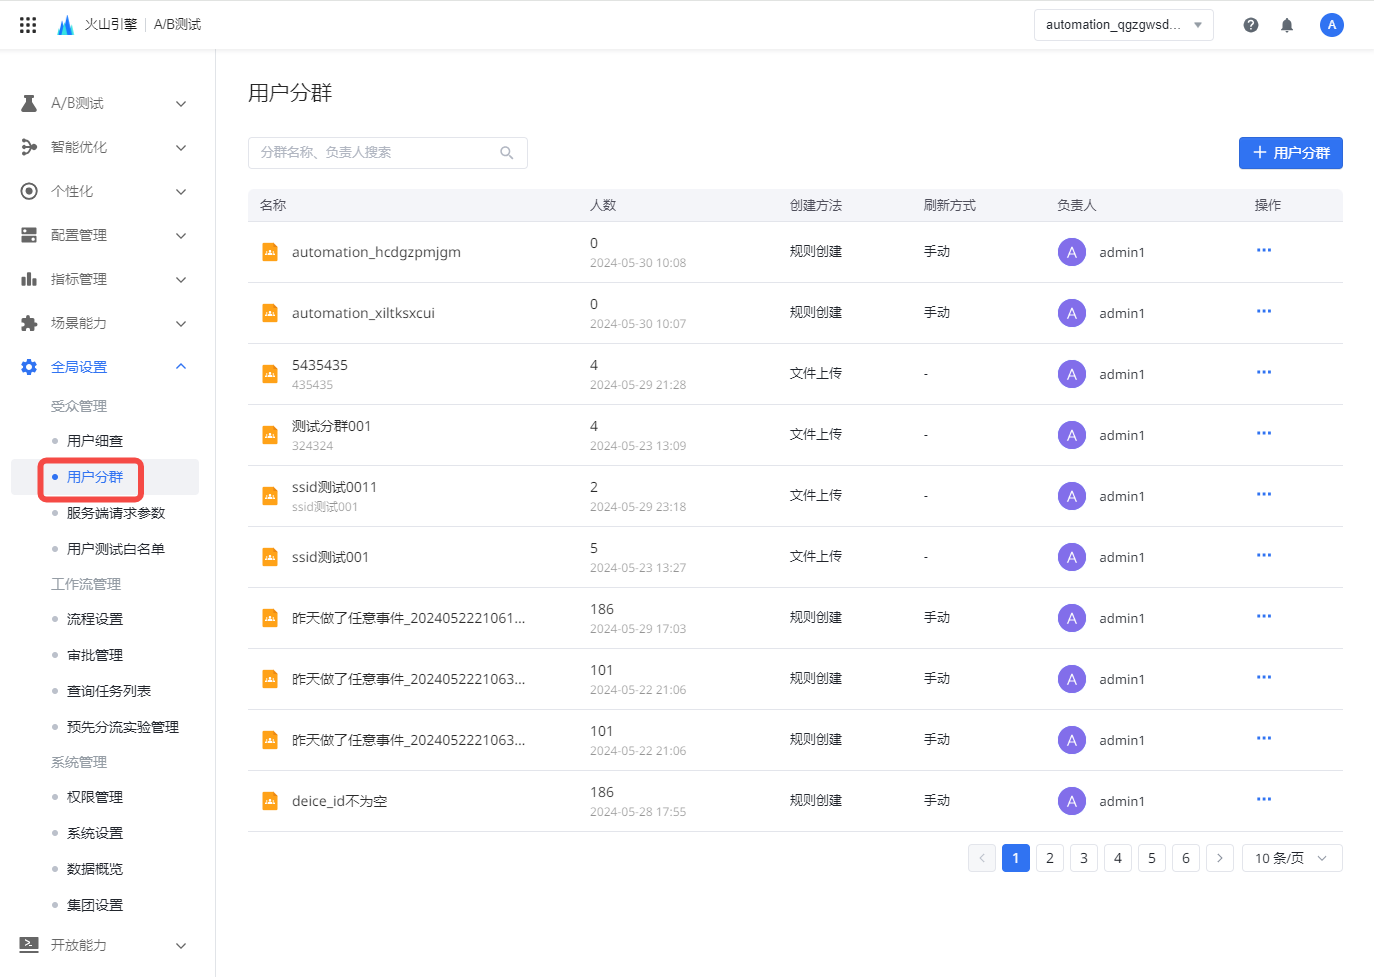Open actions menu for 5435435 row
The width and height of the screenshot is (1374, 977).
coord(1264,372)
